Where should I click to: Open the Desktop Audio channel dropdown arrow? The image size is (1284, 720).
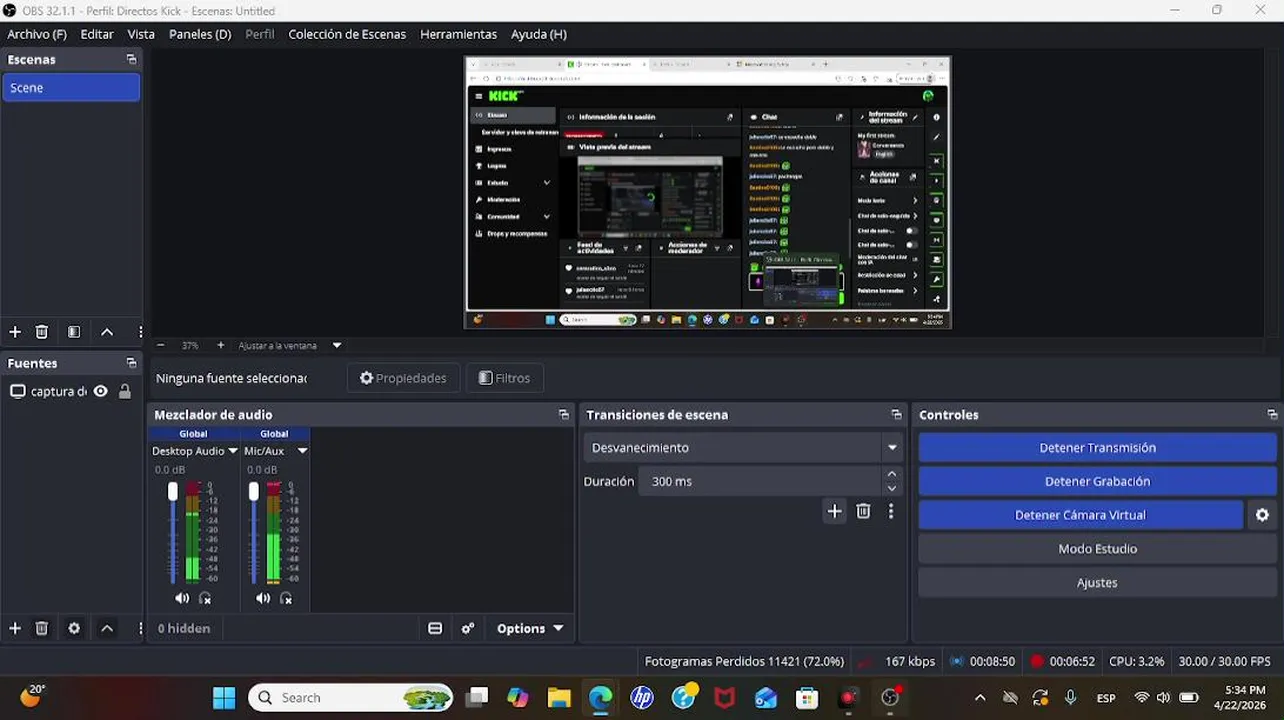pos(233,451)
